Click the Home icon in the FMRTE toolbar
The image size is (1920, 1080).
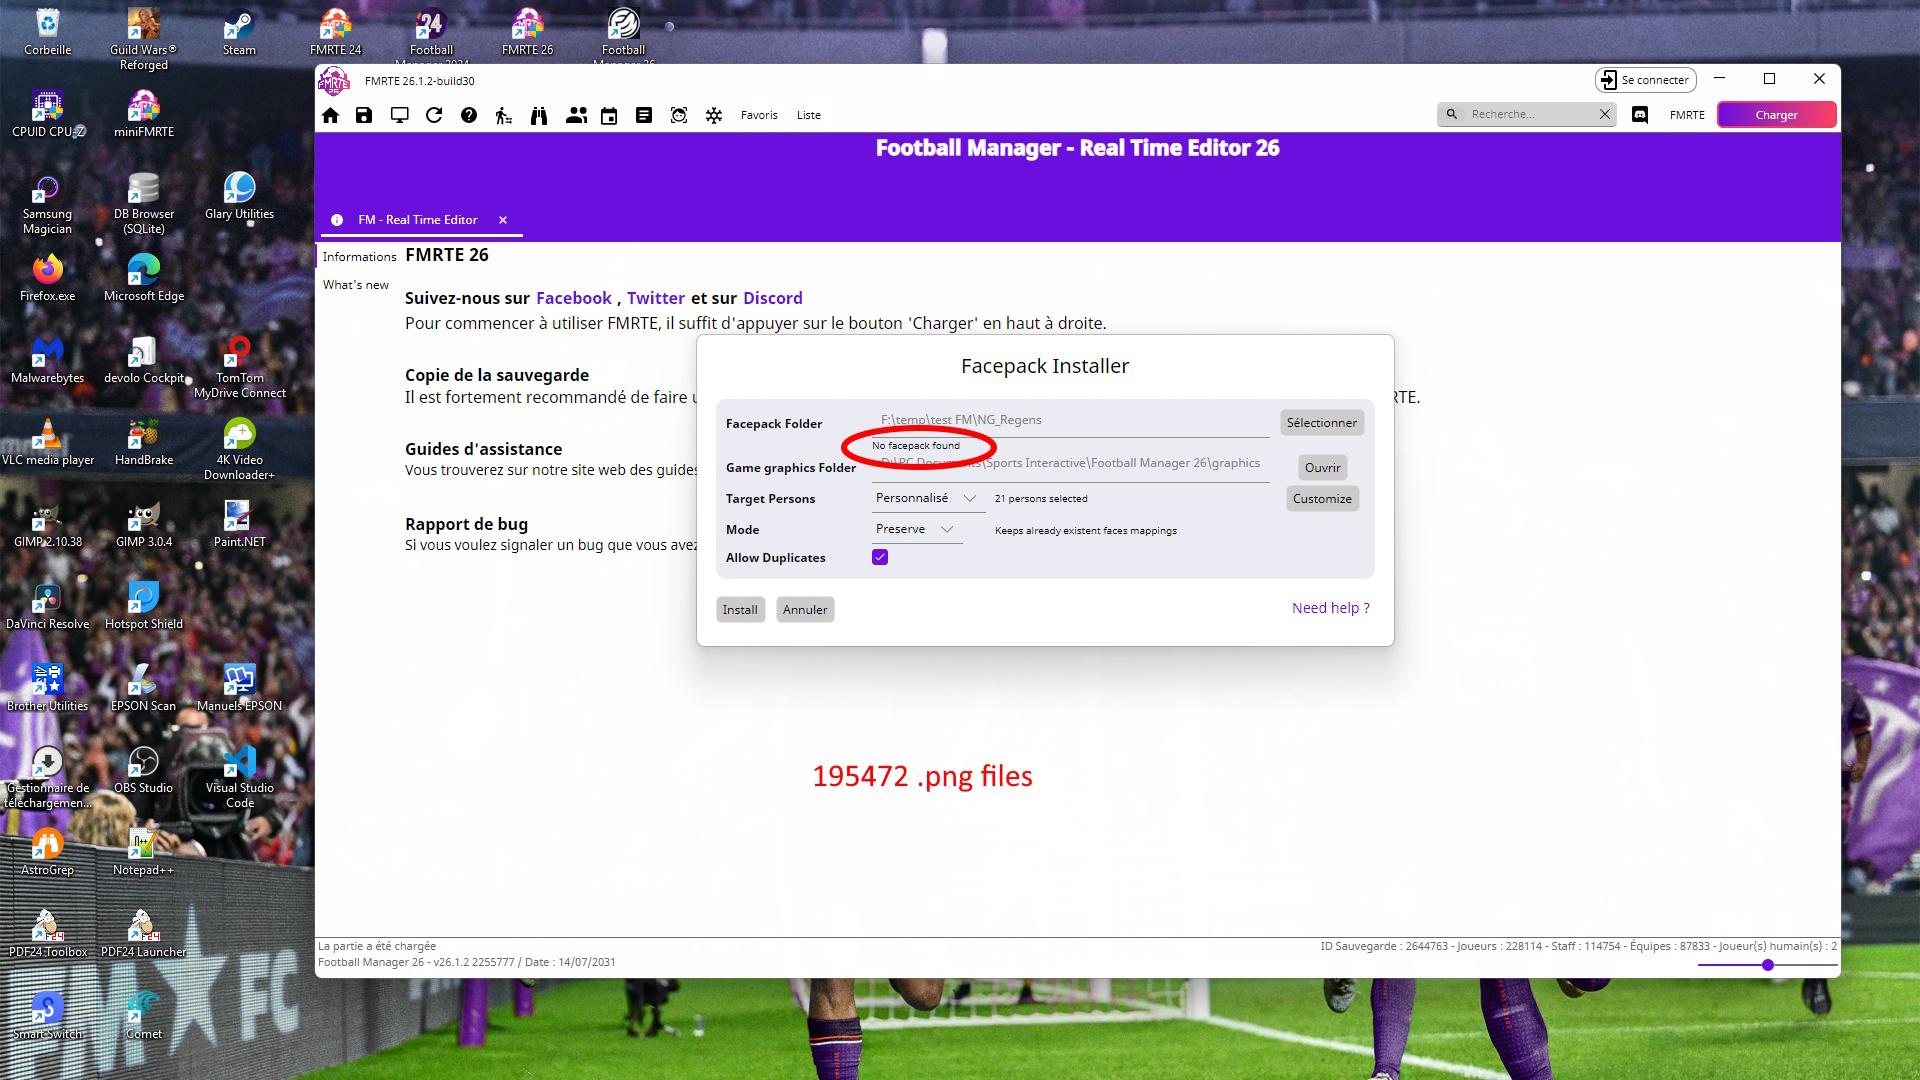pyautogui.click(x=331, y=115)
